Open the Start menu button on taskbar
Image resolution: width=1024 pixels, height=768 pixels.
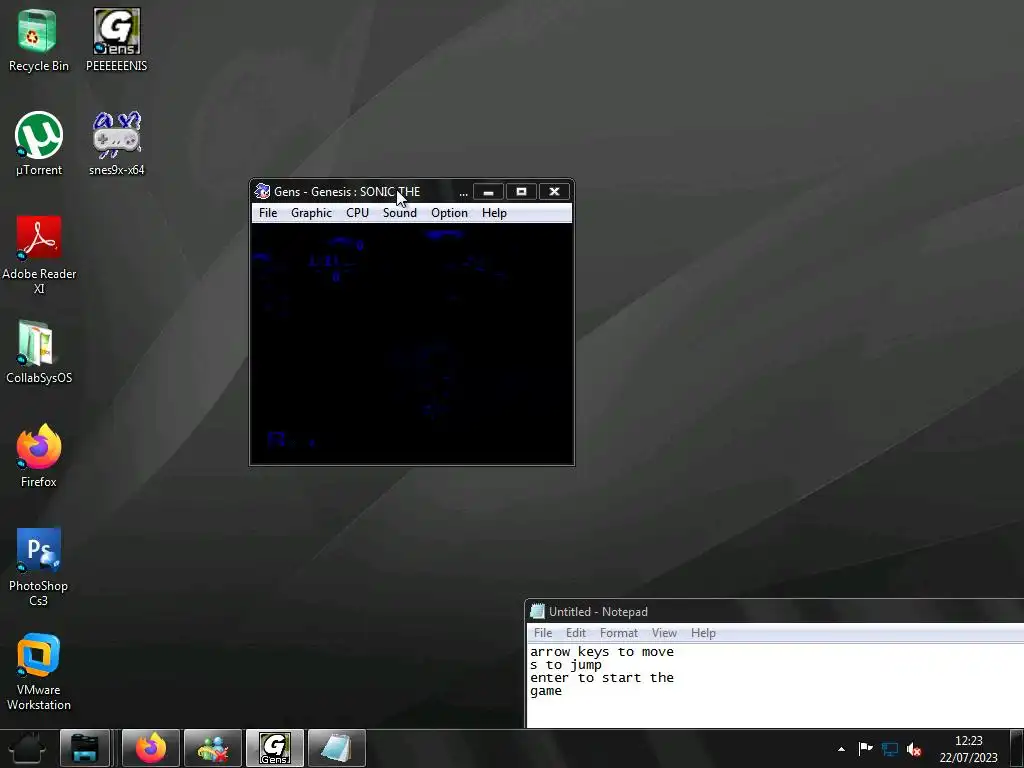[x=27, y=748]
